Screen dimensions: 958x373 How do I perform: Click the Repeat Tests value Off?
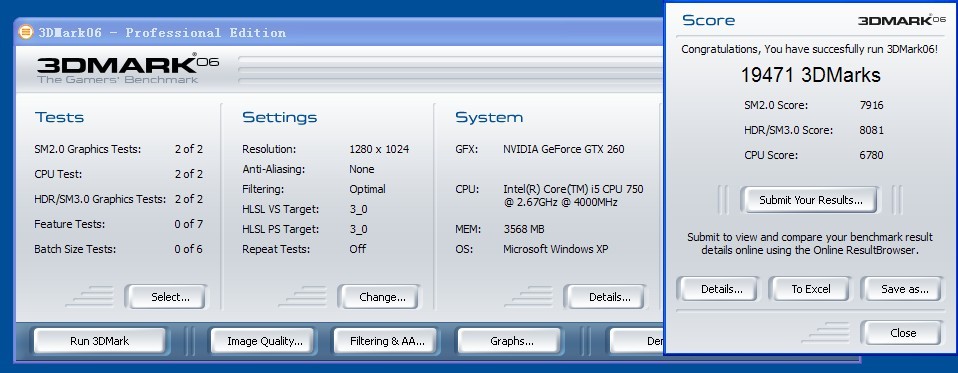[x=357, y=249]
